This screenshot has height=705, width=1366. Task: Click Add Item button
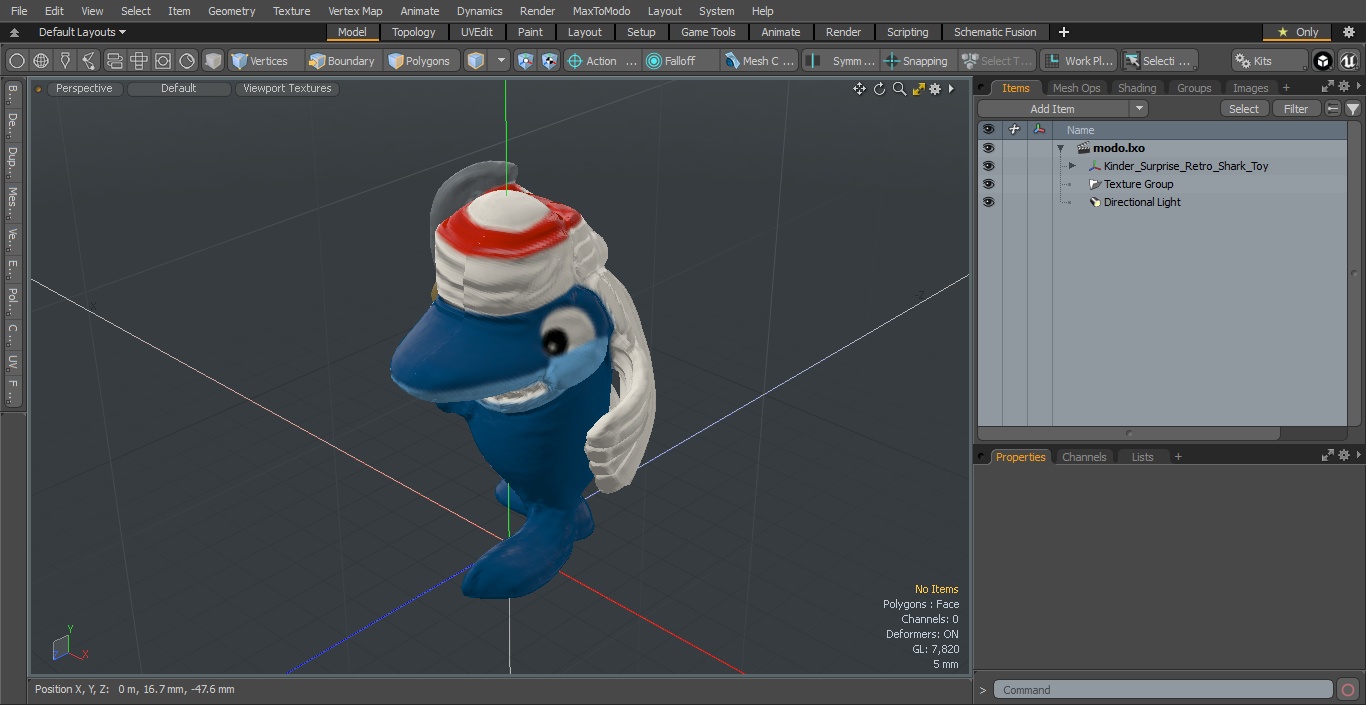1052,109
